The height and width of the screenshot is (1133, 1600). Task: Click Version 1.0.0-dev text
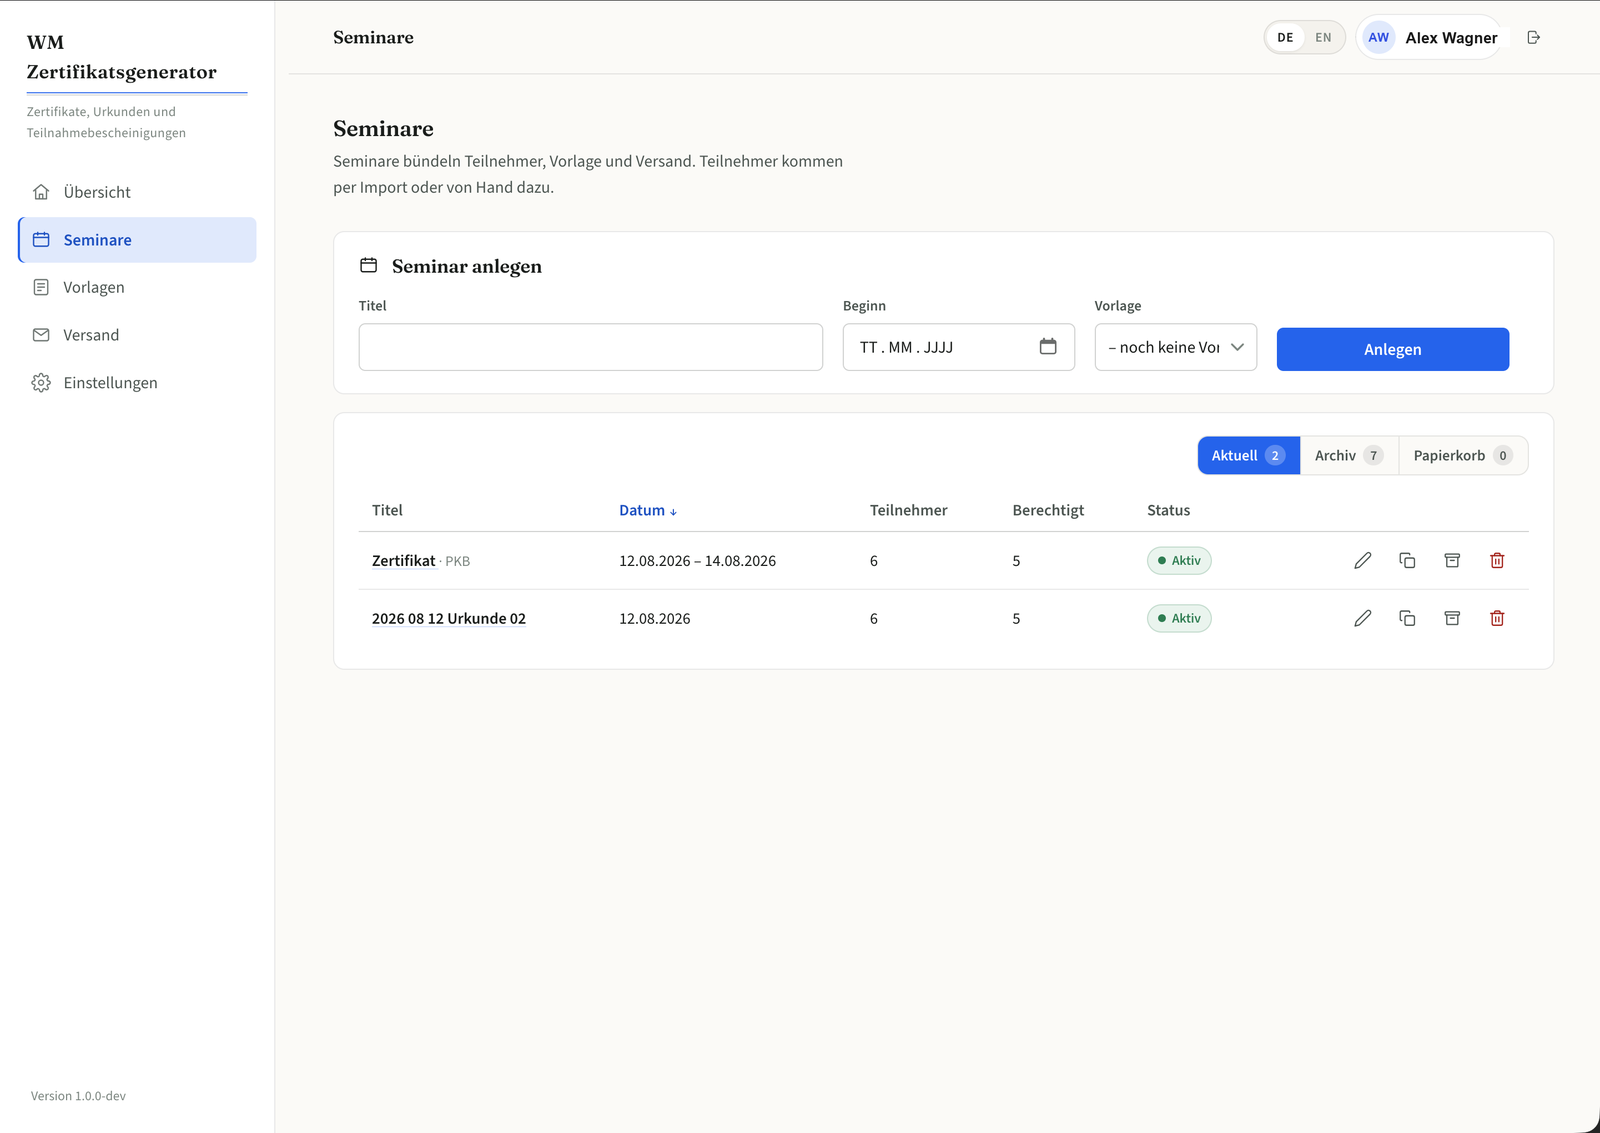point(78,1096)
